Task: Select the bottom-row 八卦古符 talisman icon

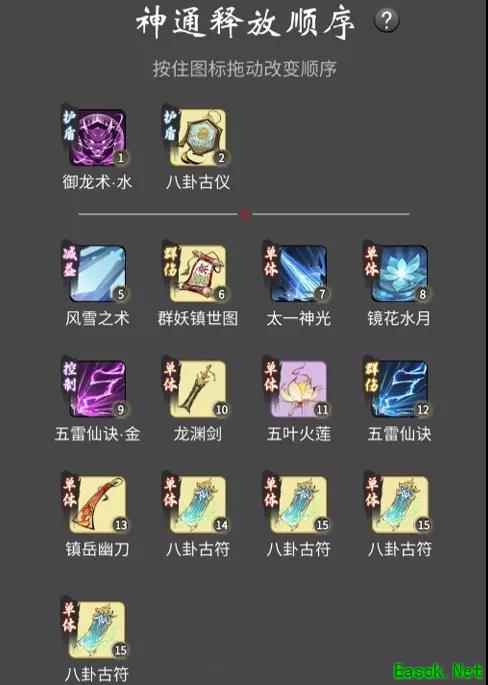Action: coord(97,630)
